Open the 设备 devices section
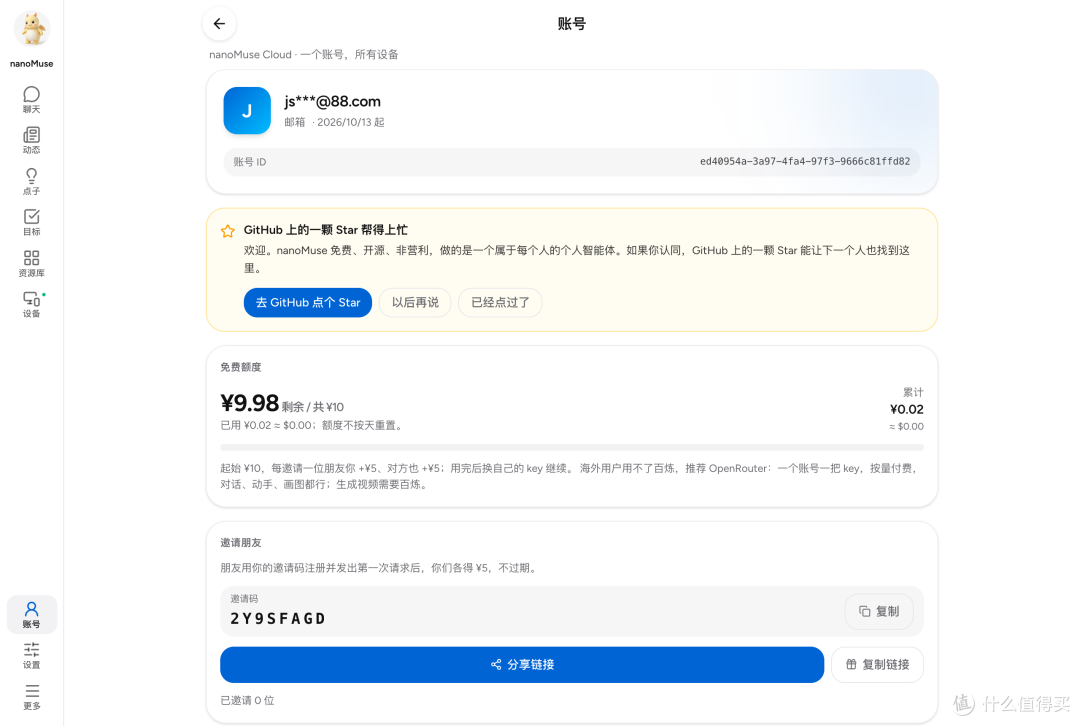The width and height of the screenshot is (1080, 726). 32,304
